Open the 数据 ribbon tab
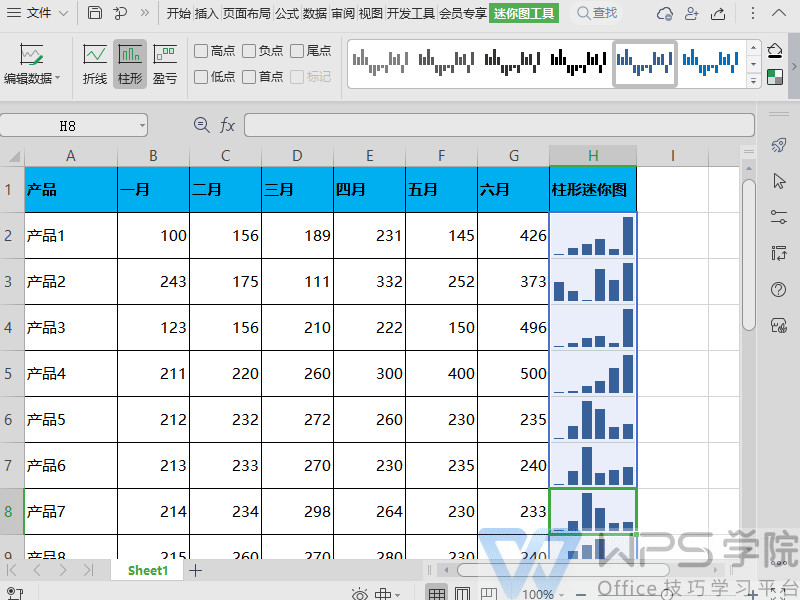The height and width of the screenshot is (600, 800). pos(314,13)
